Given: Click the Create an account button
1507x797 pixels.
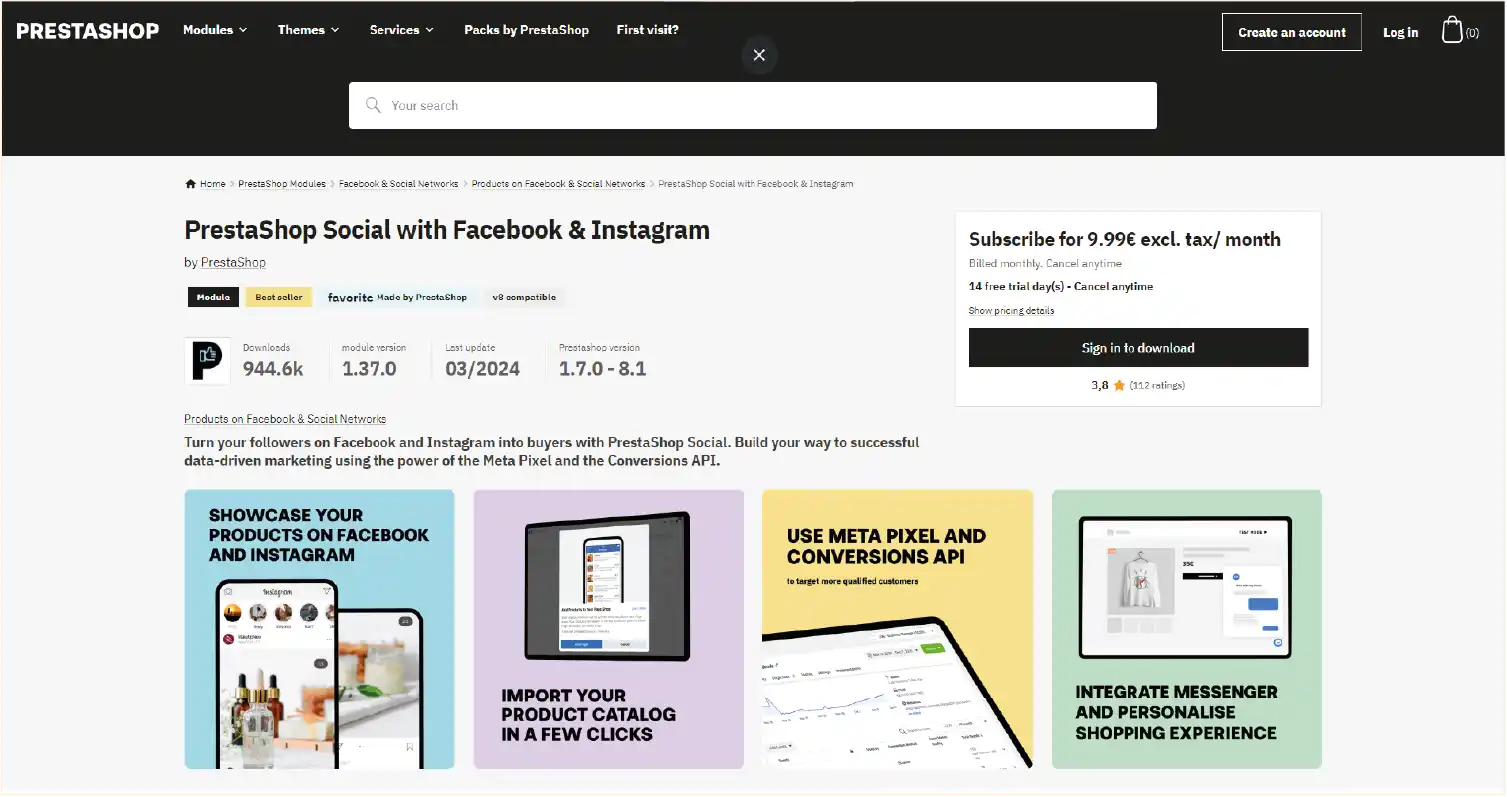Looking at the screenshot, I should [1291, 31].
